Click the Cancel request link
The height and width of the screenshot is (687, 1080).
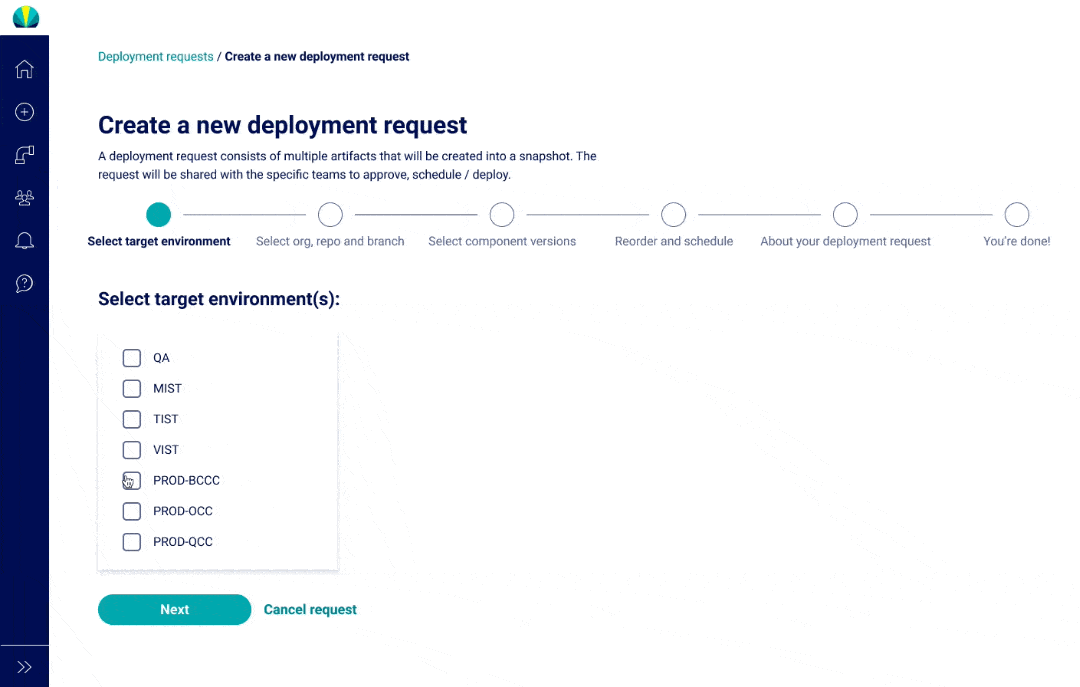[x=310, y=609]
